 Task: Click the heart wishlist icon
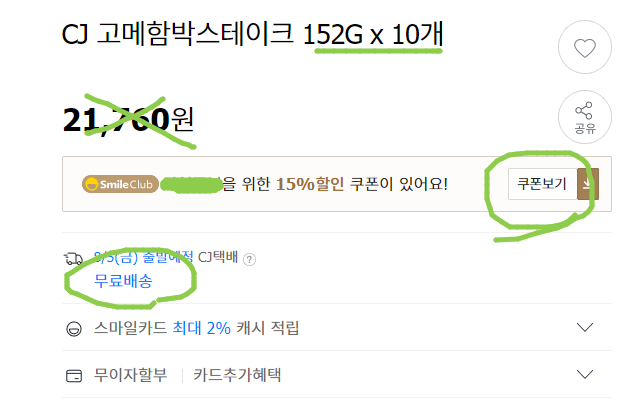(x=584, y=47)
